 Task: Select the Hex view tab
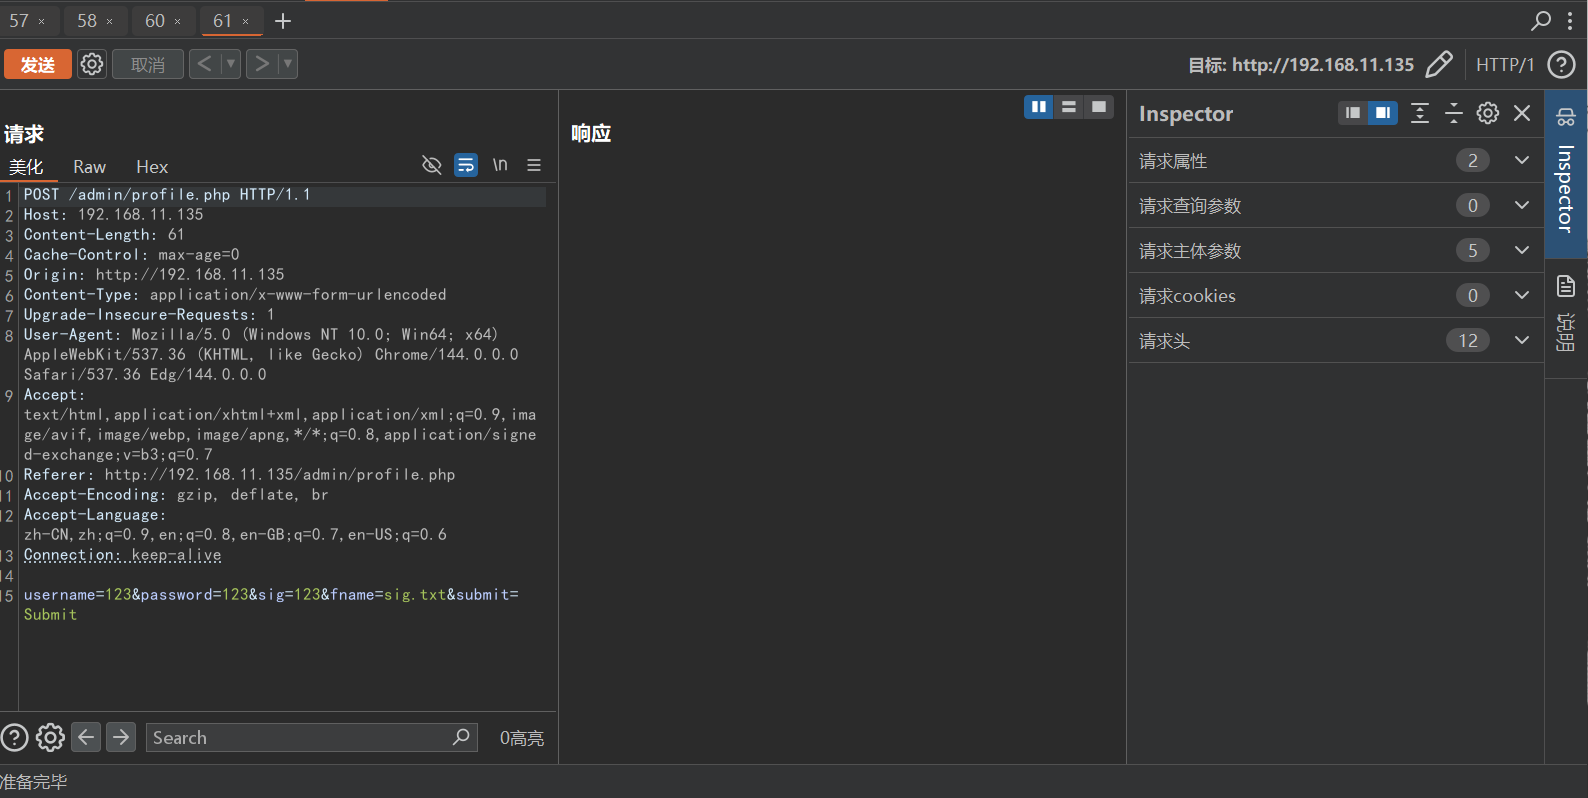coord(152,167)
